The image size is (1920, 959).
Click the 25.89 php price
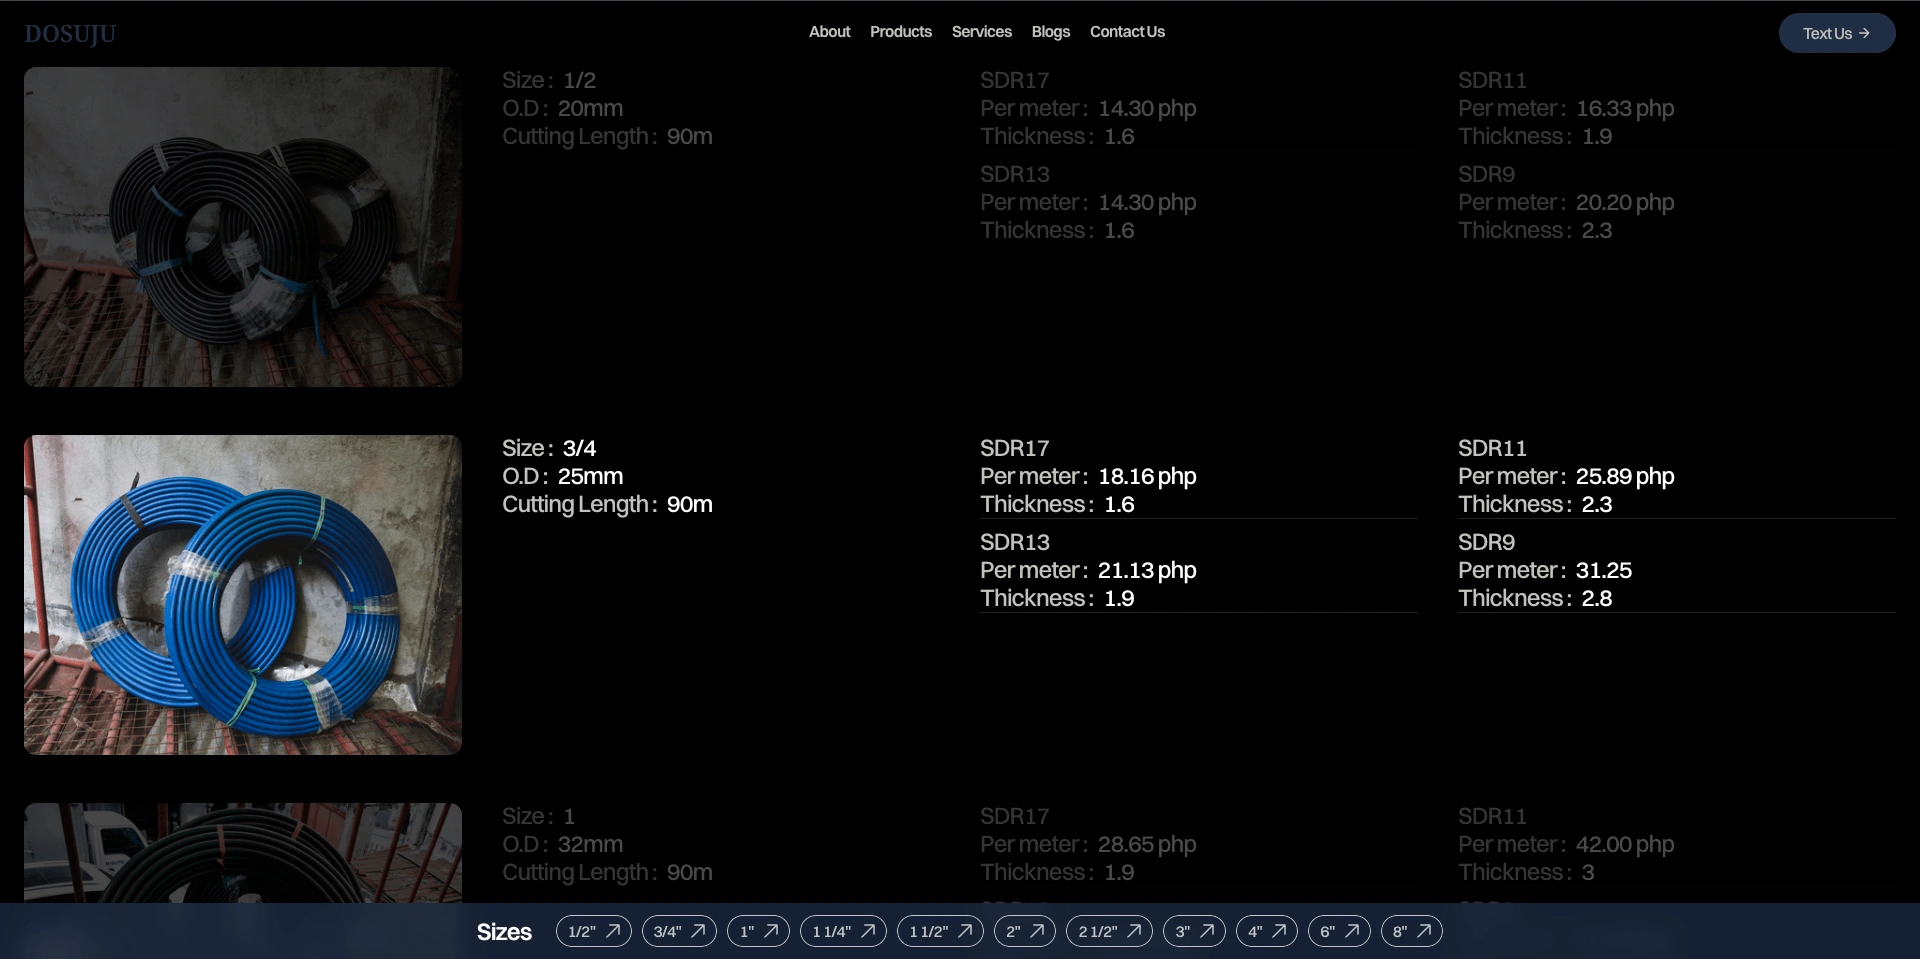tap(1625, 476)
